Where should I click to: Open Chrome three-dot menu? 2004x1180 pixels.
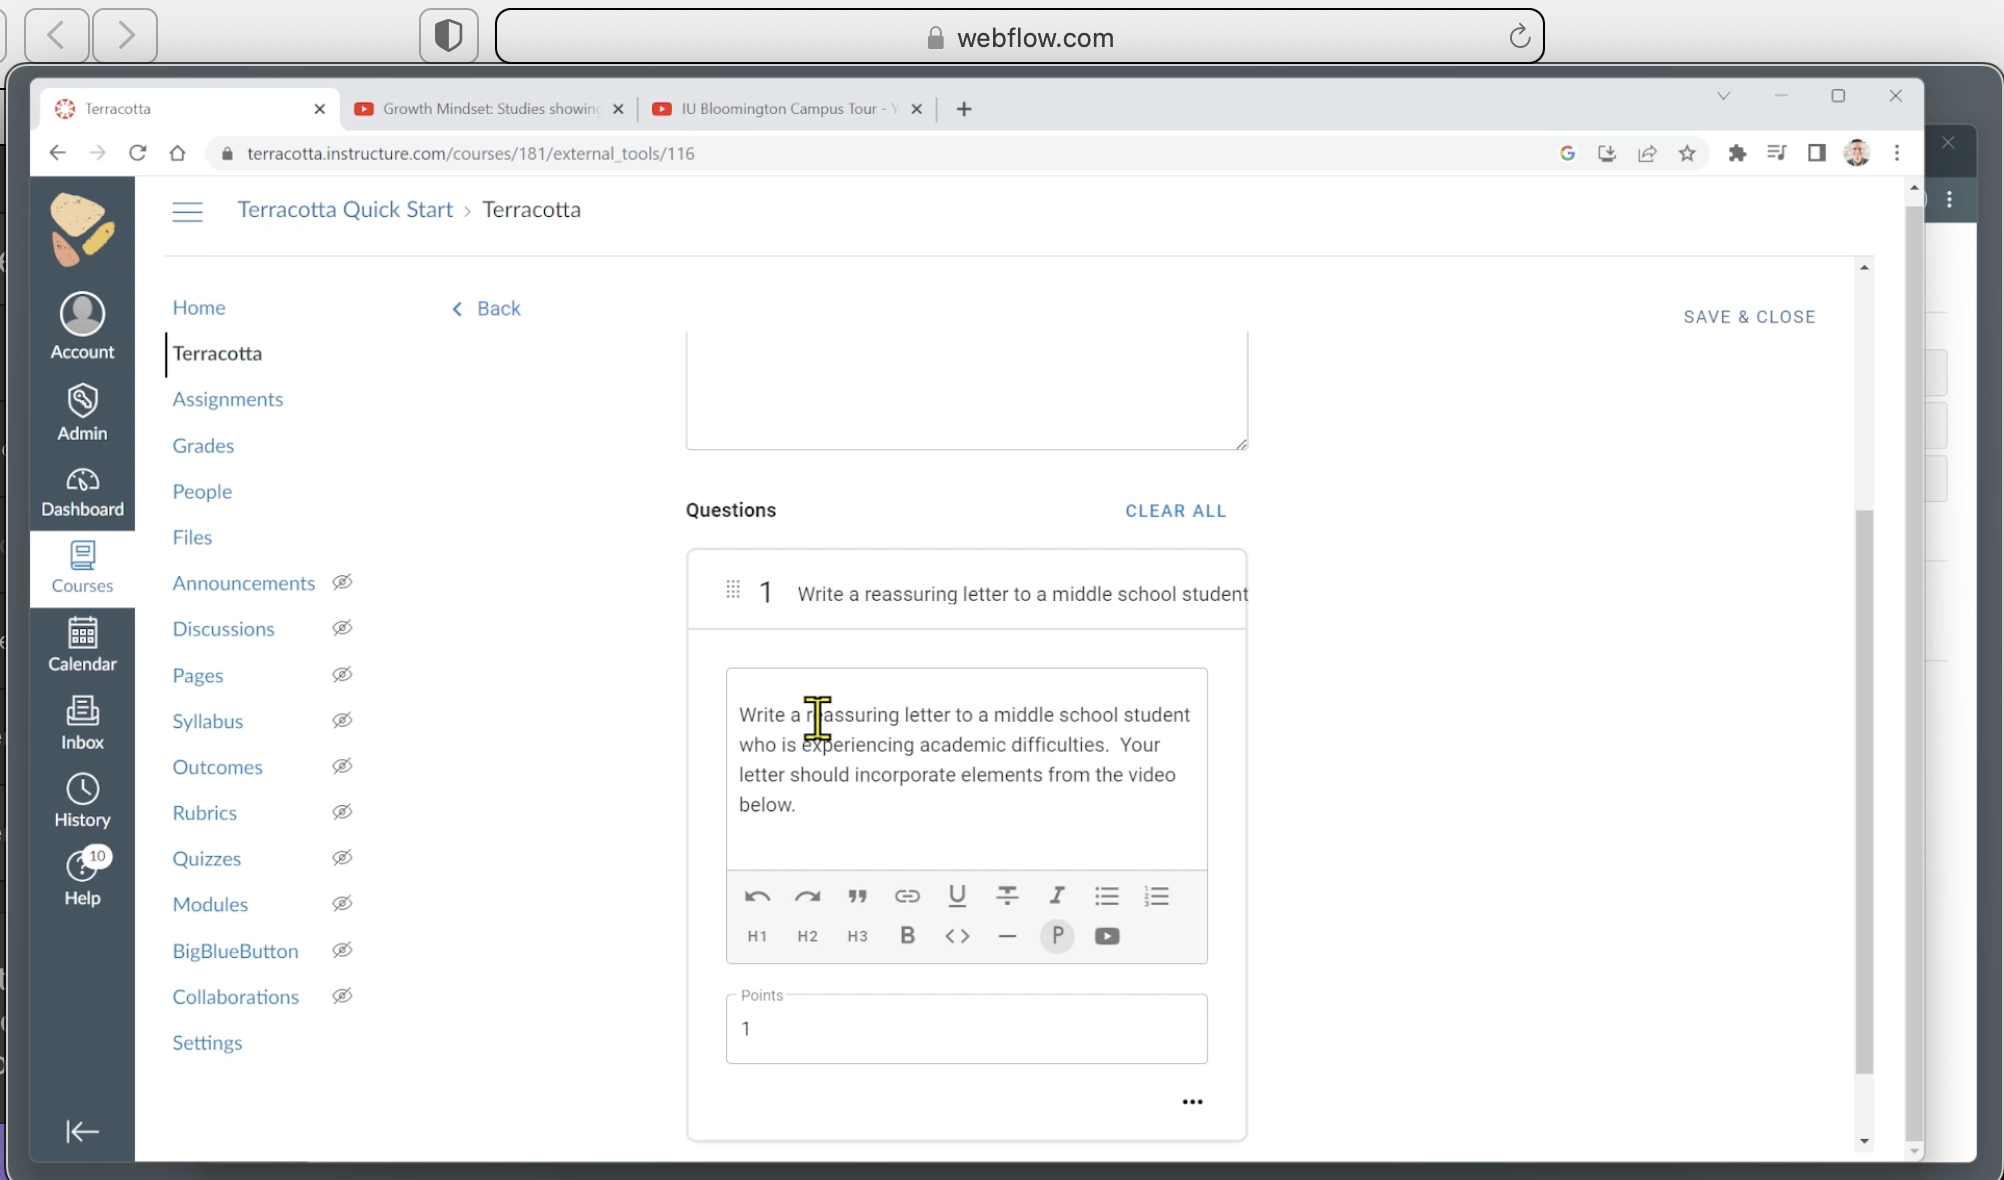click(x=1897, y=153)
